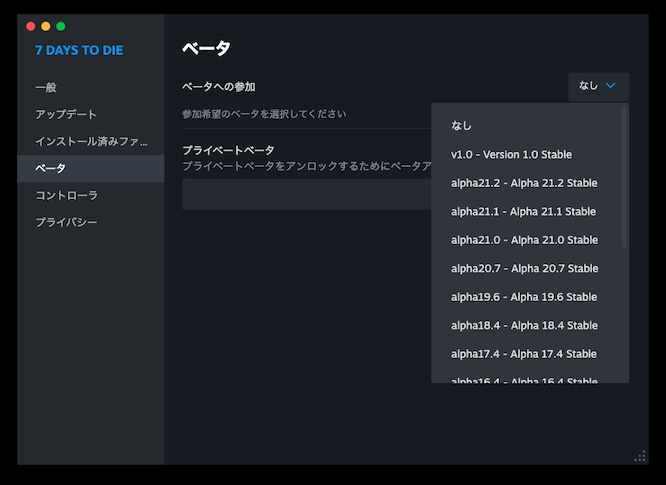666x485 pixels.
Task: Select なし option in dropdown list
Action: [461, 126]
